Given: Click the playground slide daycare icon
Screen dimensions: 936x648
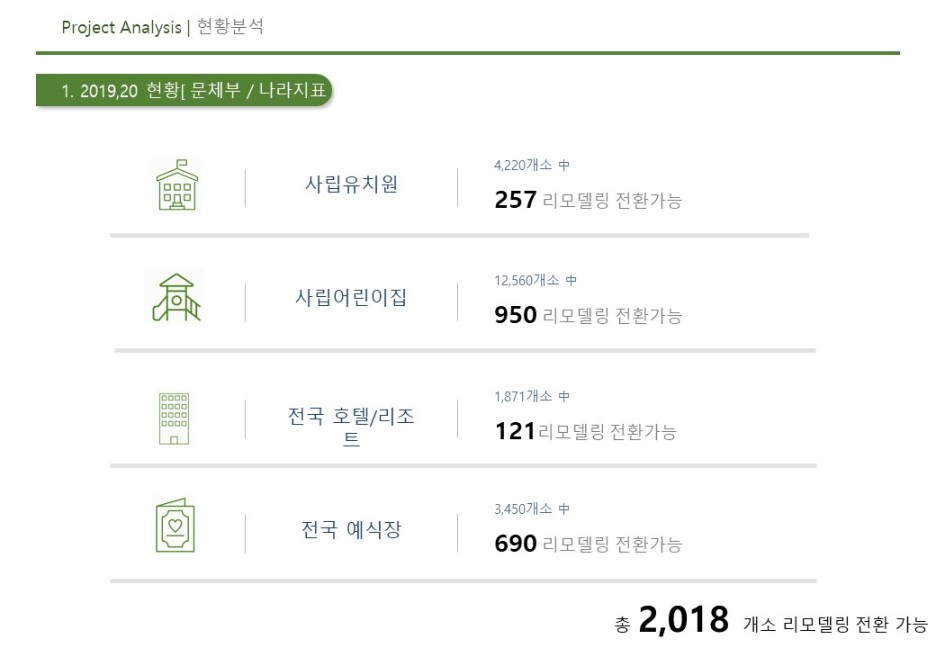Looking at the screenshot, I should pyautogui.click(x=176, y=297).
